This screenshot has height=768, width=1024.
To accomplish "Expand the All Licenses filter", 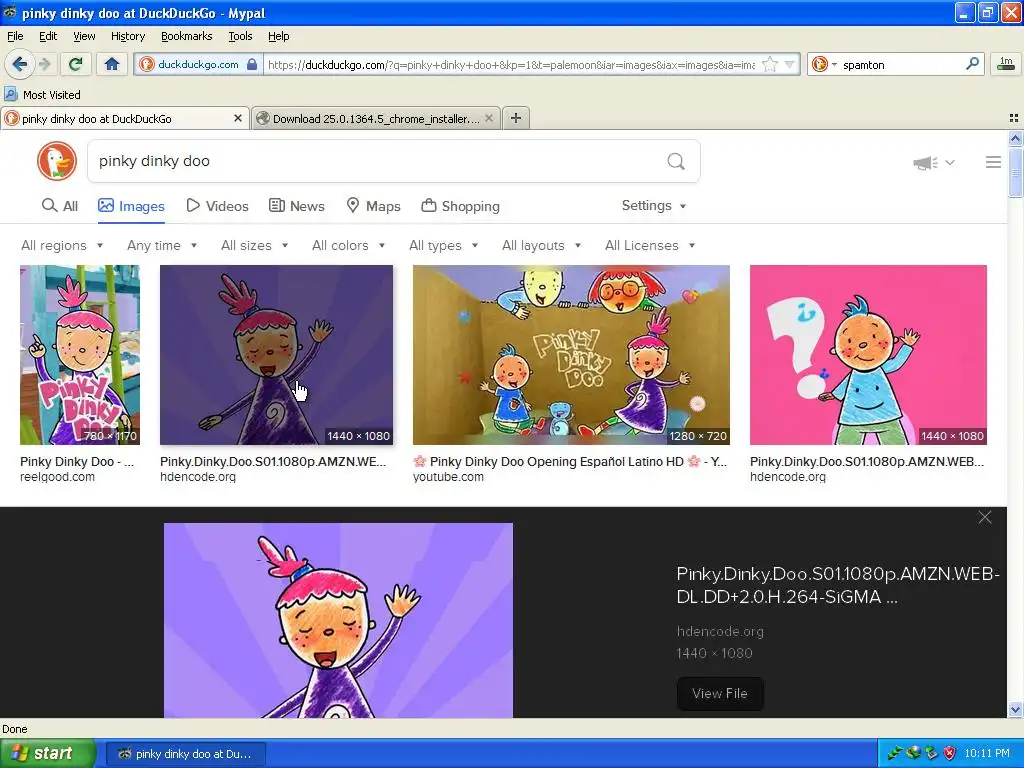I will pos(650,246).
